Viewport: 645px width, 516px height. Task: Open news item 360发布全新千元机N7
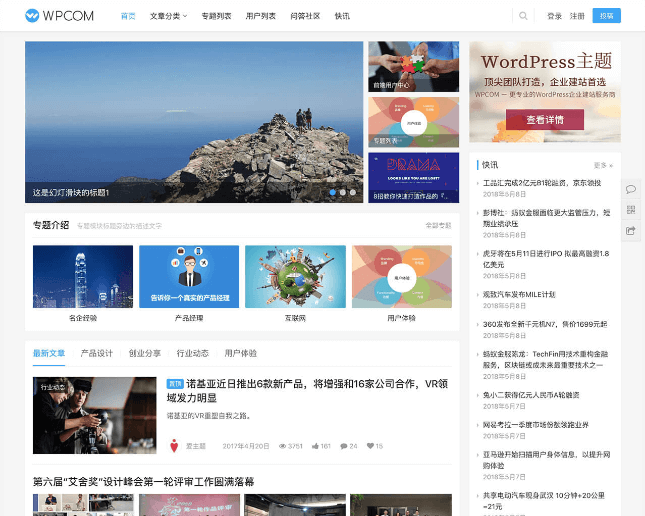[x=545, y=324]
